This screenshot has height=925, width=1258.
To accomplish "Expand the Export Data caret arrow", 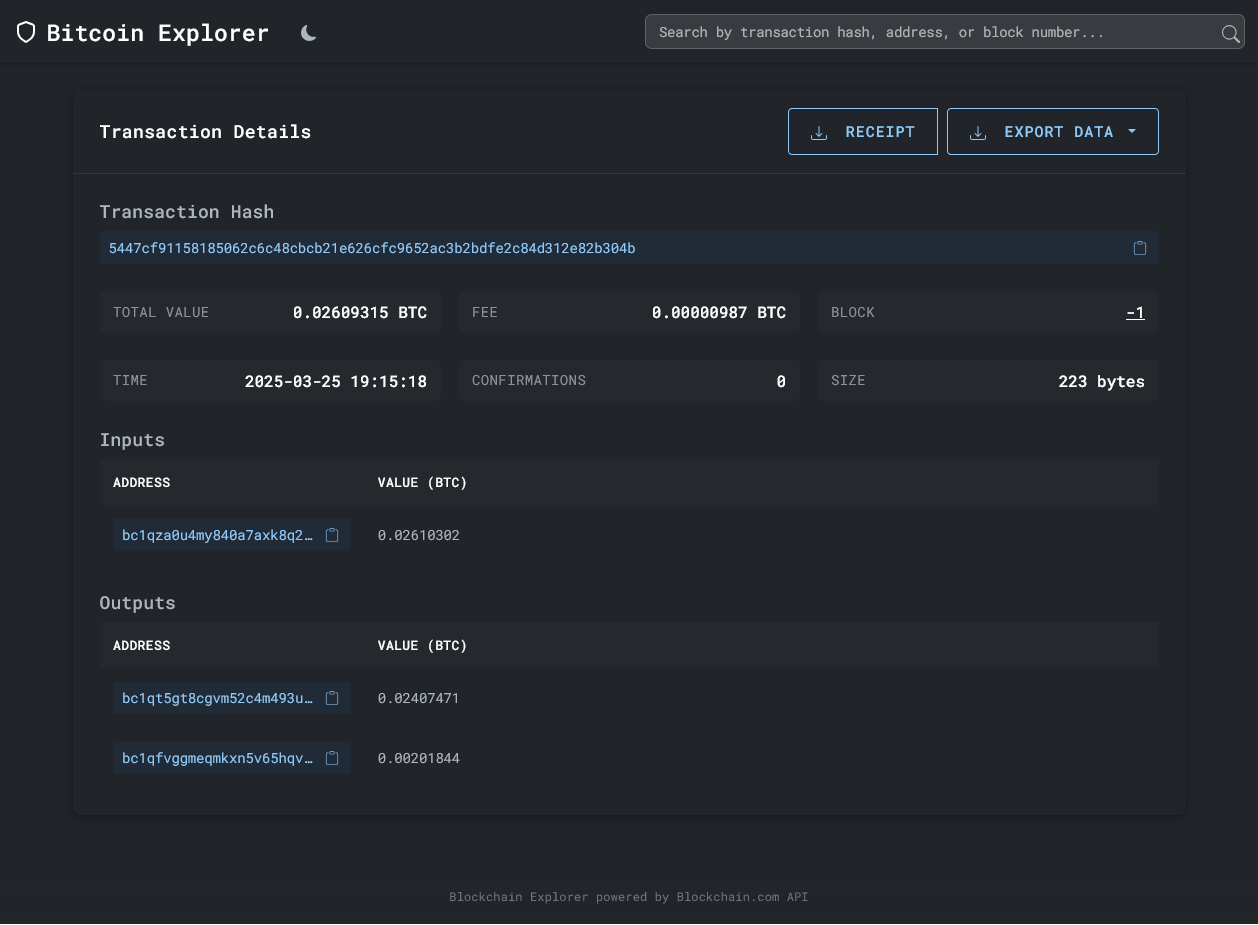I will tap(1132, 132).
